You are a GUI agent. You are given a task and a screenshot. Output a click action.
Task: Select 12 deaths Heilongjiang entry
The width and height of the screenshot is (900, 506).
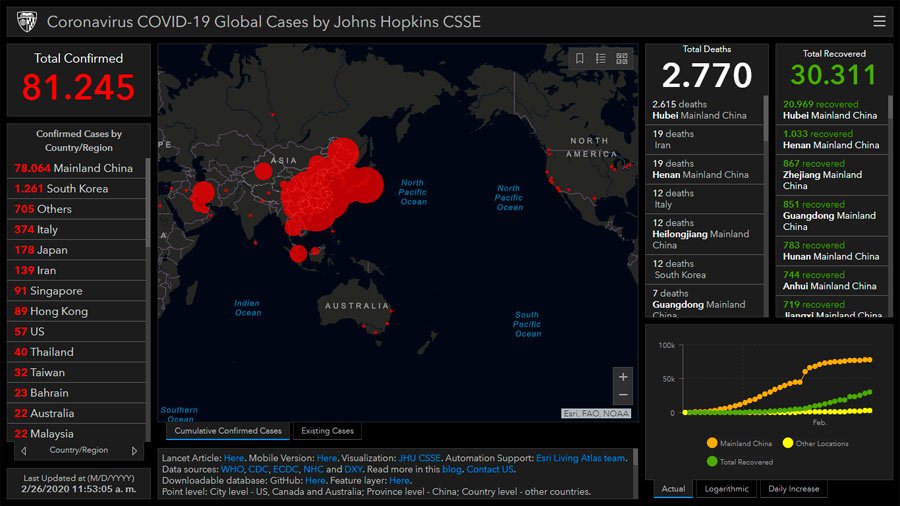coord(705,234)
